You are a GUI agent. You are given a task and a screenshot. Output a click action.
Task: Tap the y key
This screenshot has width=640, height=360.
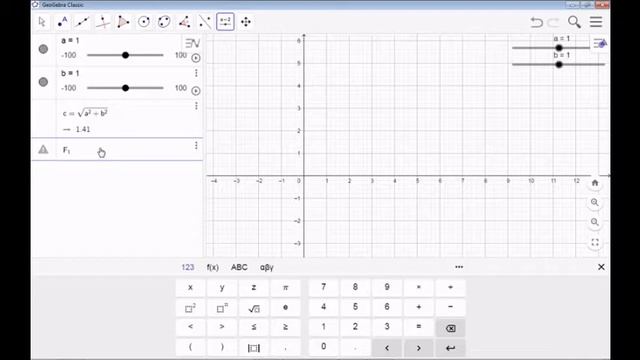pyautogui.click(x=222, y=287)
